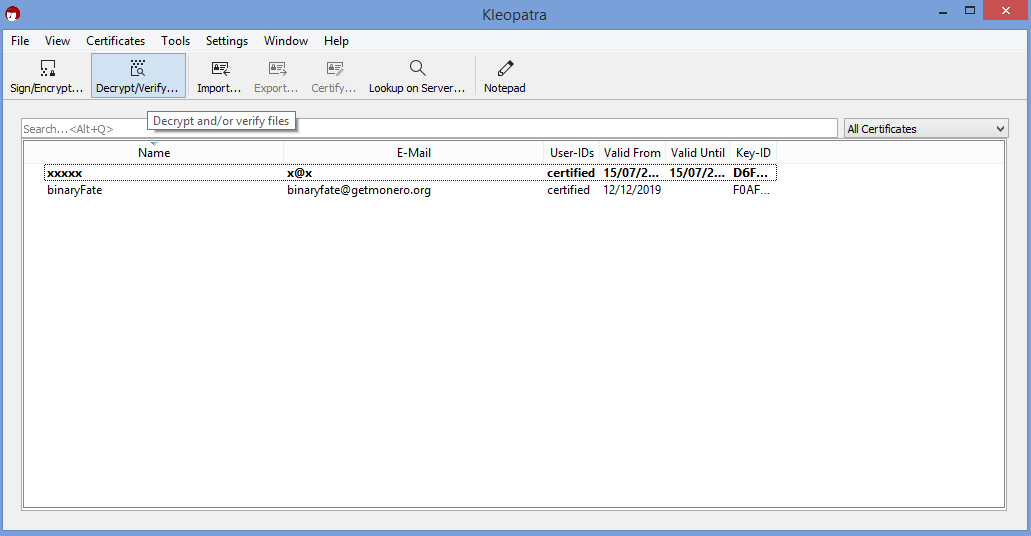Open the Window menu

(286, 41)
